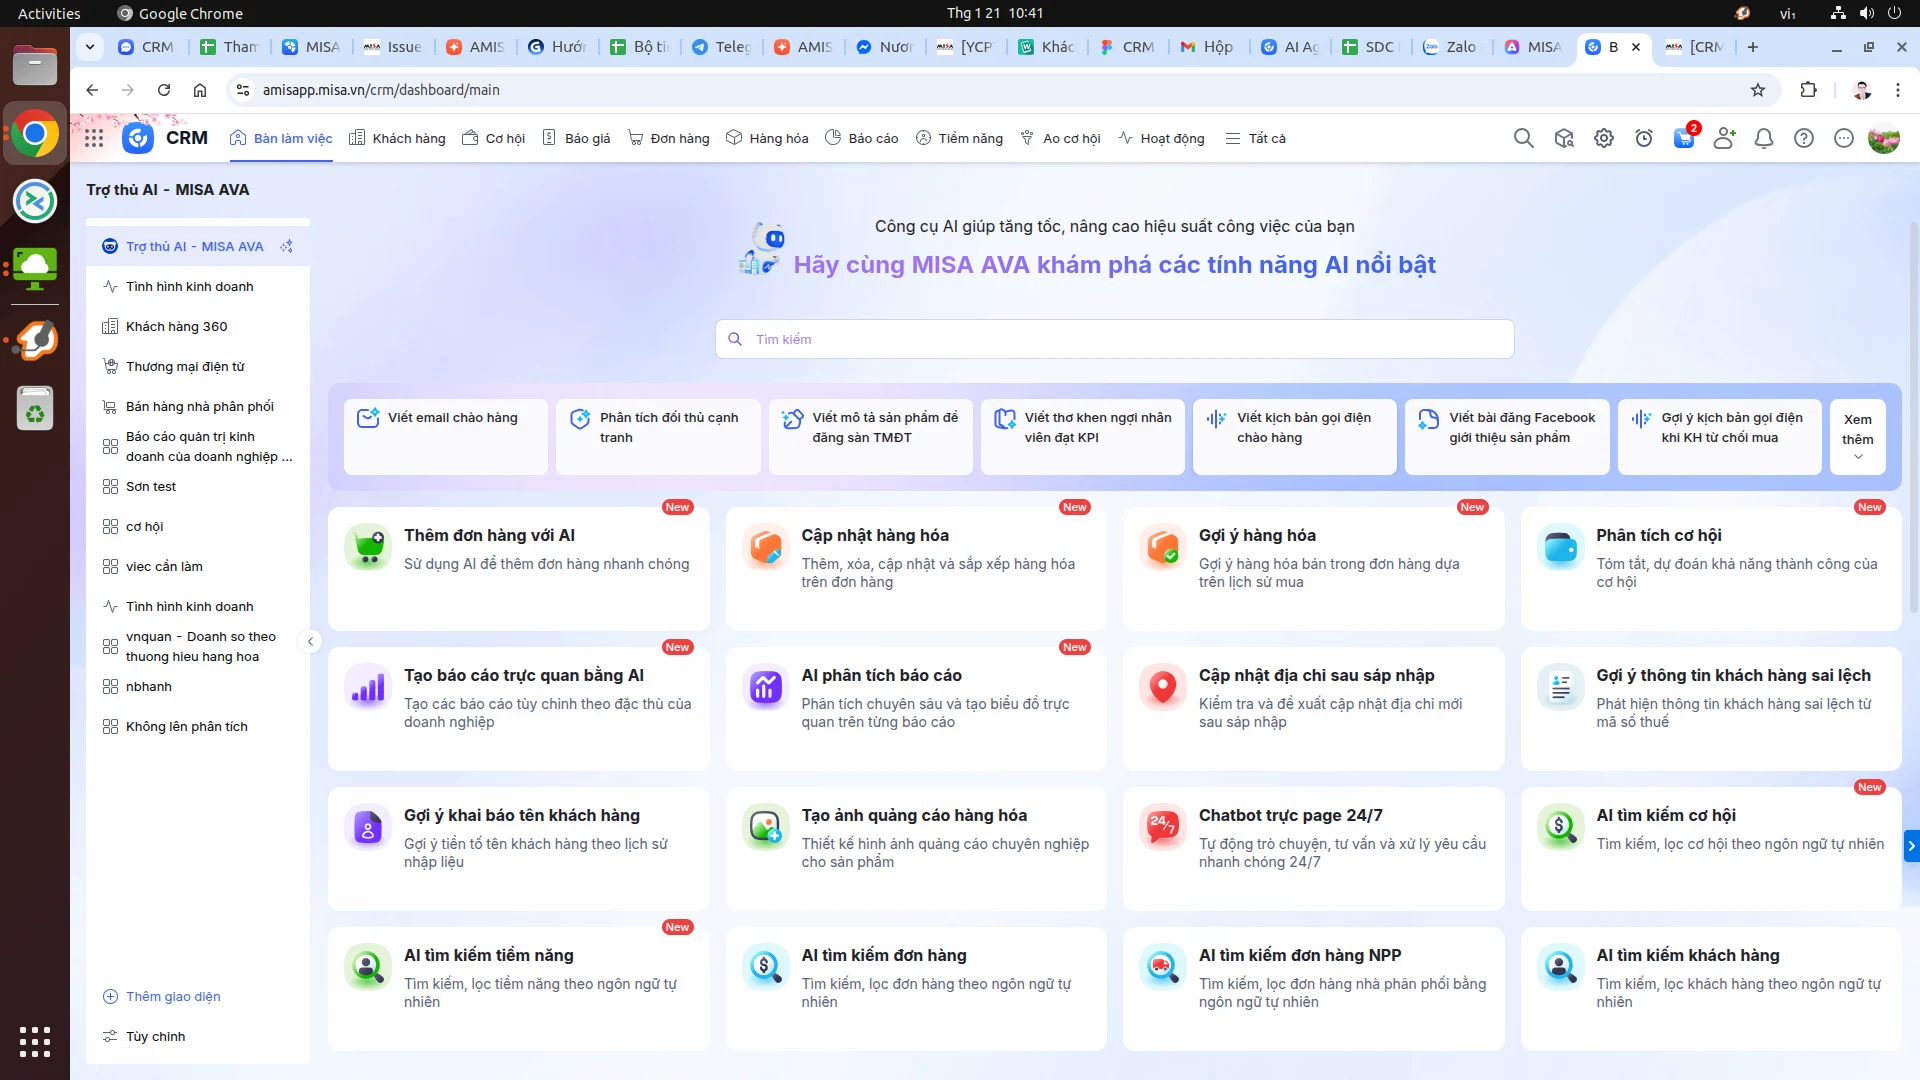Click the sparkle icon next to Trợ thủ AI - MISA AVA
The width and height of the screenshot is (1920, 1080).
click(x=287, y=246)
